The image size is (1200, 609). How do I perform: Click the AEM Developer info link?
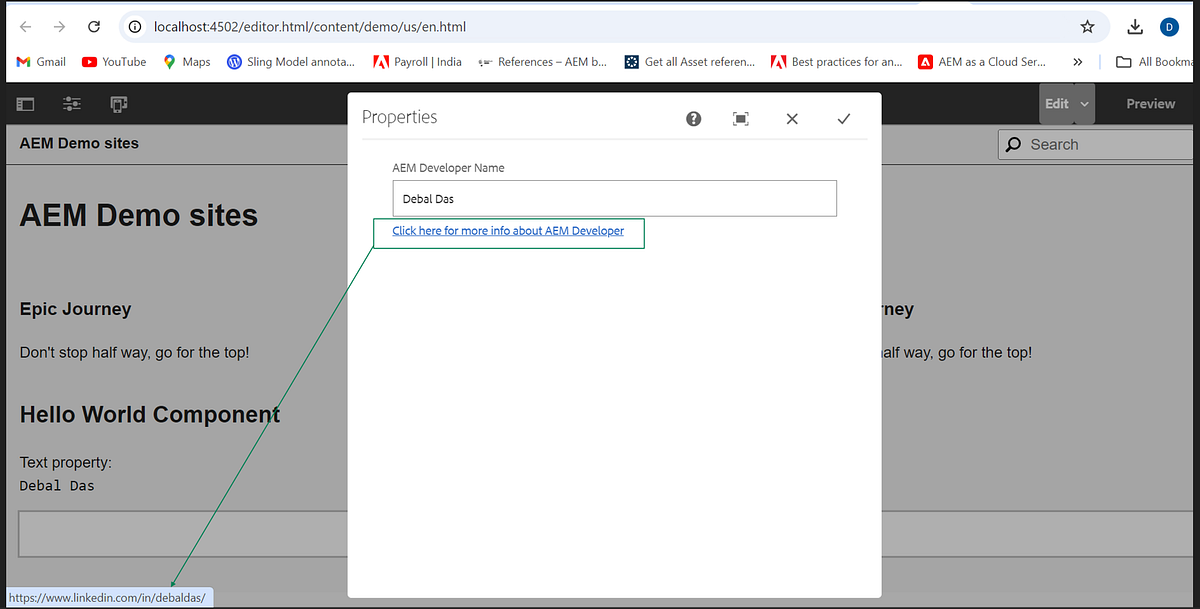pos(508,231)
